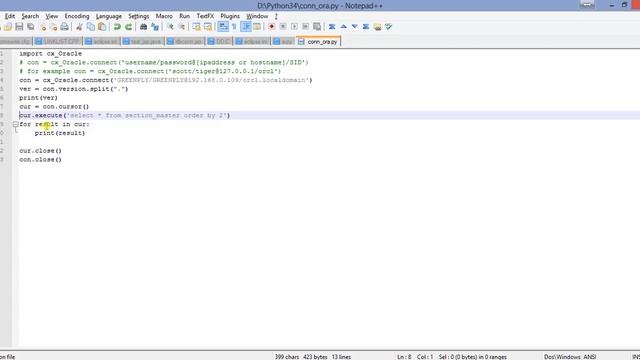Click the toolbar icon right of Indent Guide
Viewport: 640px width, 360px height.
click(257, 27)
